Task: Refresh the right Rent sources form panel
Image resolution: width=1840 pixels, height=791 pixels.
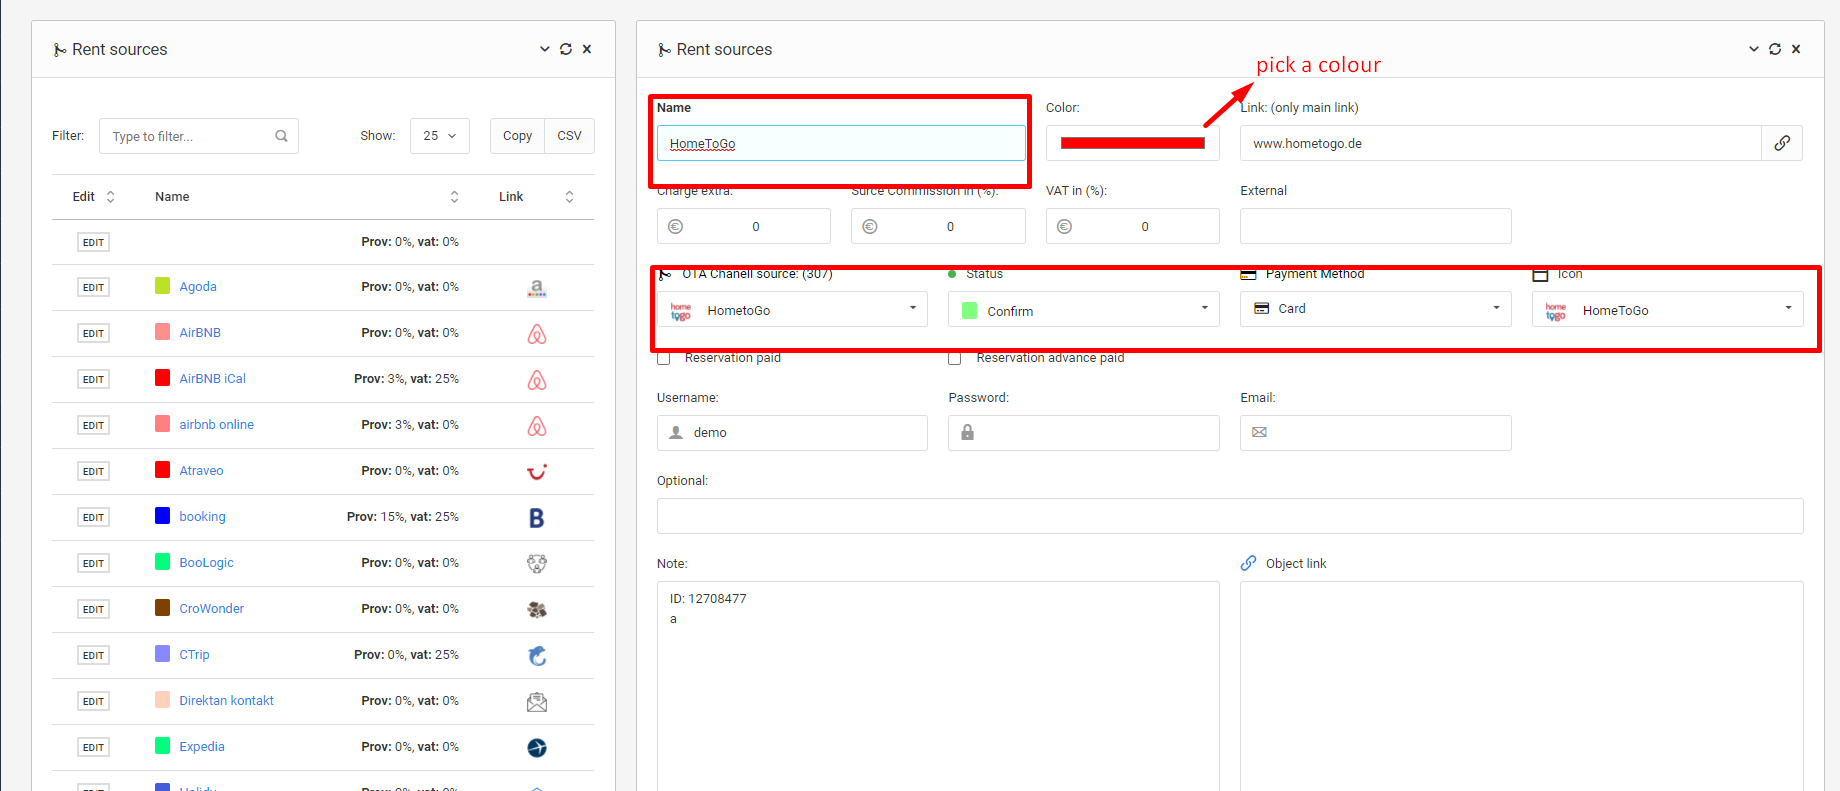Action: point(1775,49)
